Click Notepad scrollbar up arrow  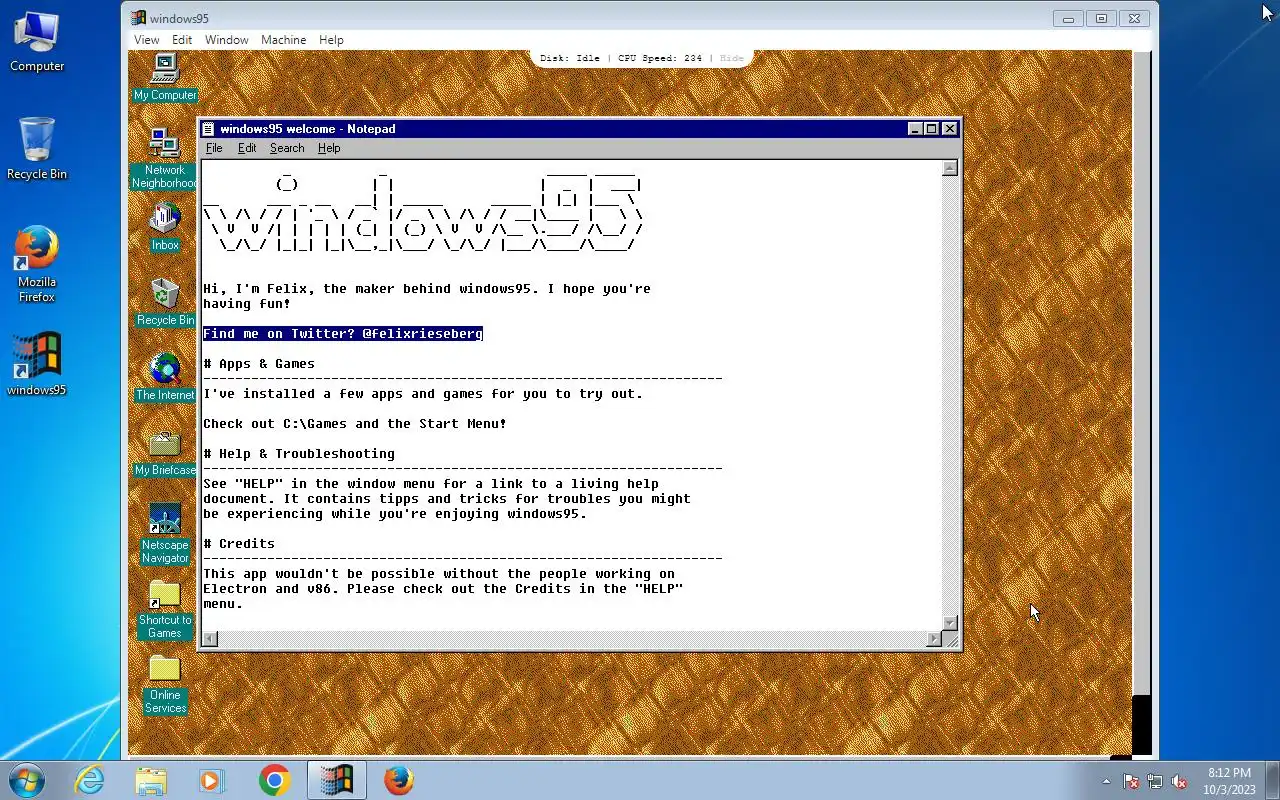tap(950, 168)
